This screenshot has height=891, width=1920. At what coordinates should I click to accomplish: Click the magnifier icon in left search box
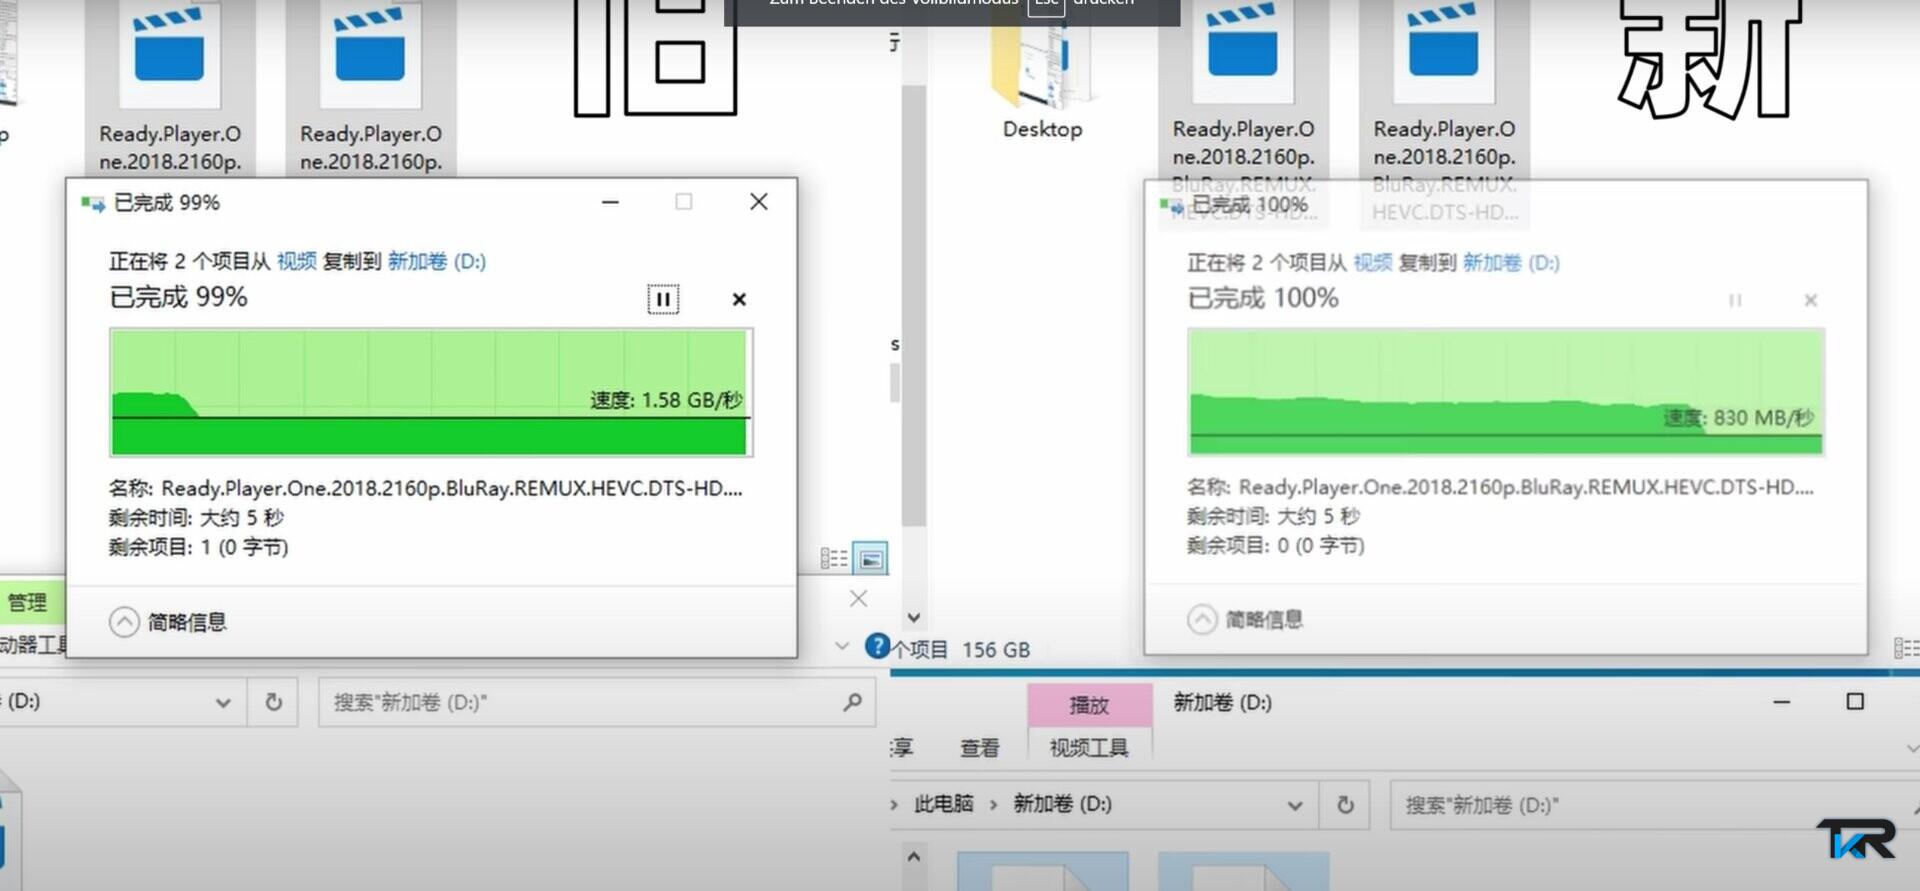852,702
